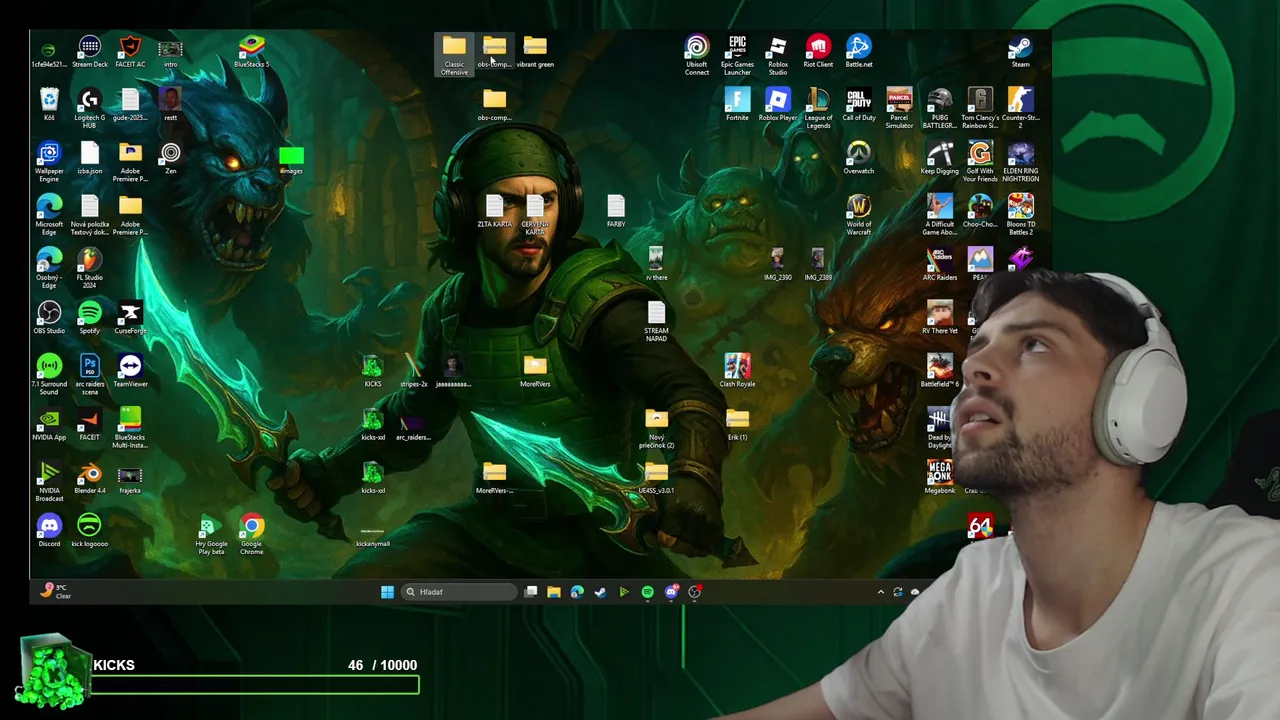This screenshot has width=1280, height=720.
Task: Open the Logitech G HUB shortcut
Action: tap(90, 109)
